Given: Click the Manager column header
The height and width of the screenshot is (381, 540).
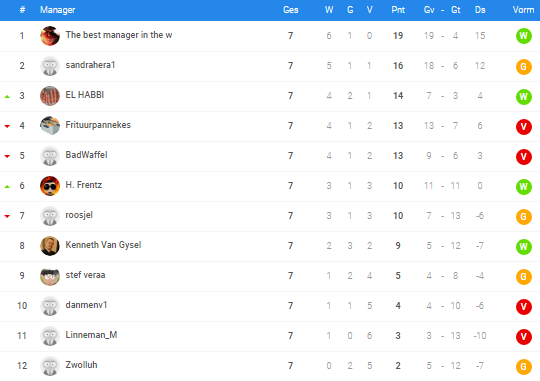Looking at the screenshot, I should (58, 10).
